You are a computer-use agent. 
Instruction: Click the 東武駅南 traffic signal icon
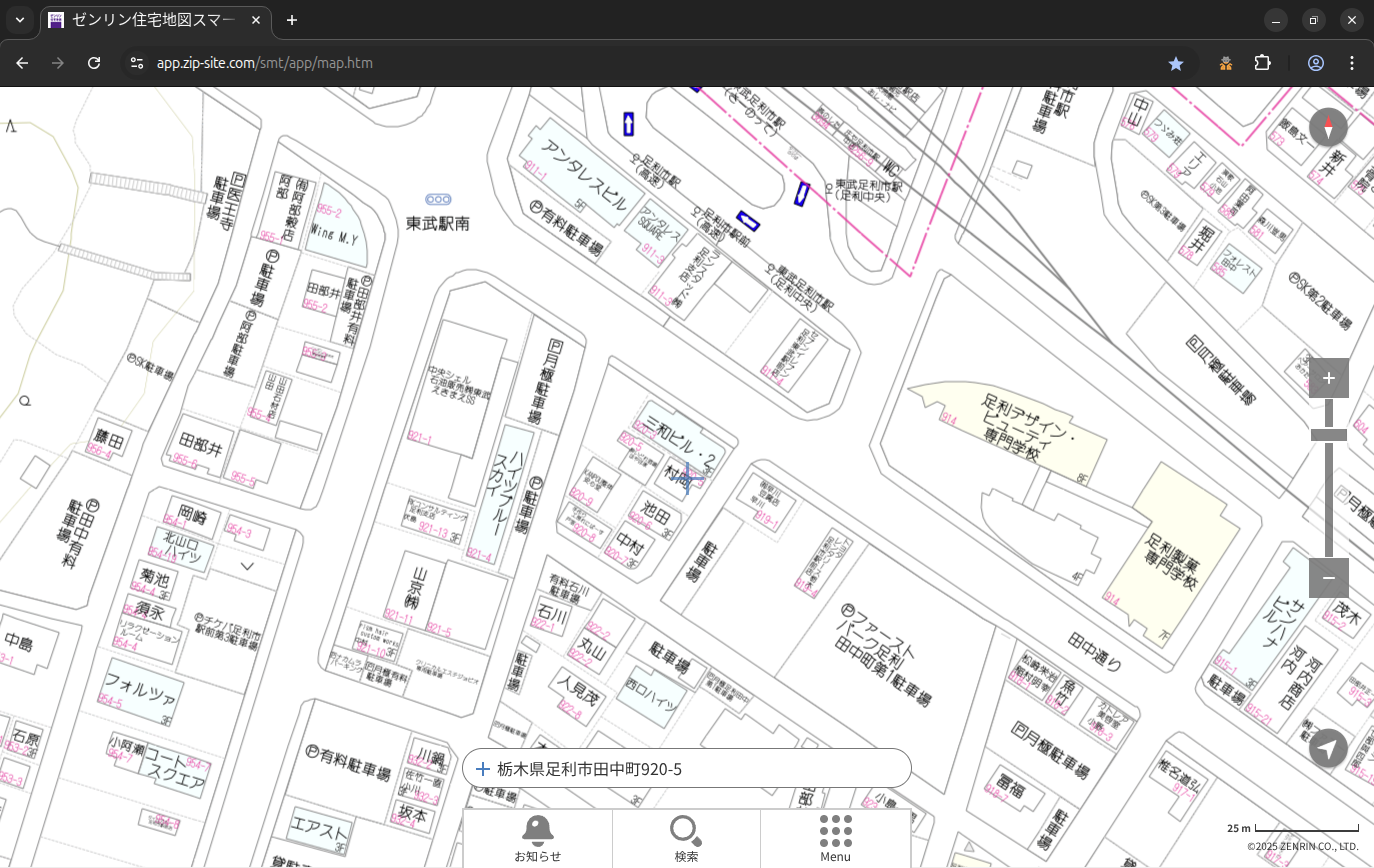438,199
